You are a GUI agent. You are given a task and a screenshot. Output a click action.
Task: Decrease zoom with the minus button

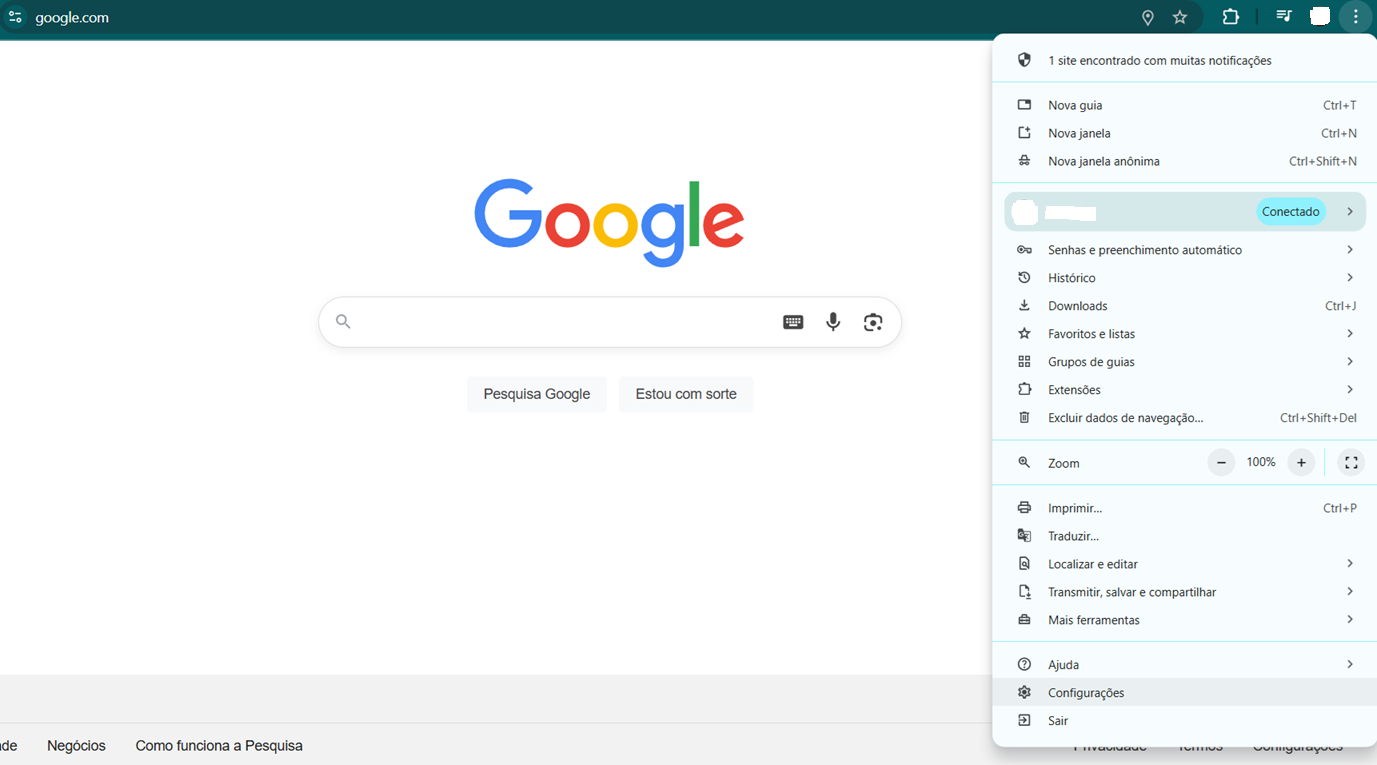(x=1221, y=462)
